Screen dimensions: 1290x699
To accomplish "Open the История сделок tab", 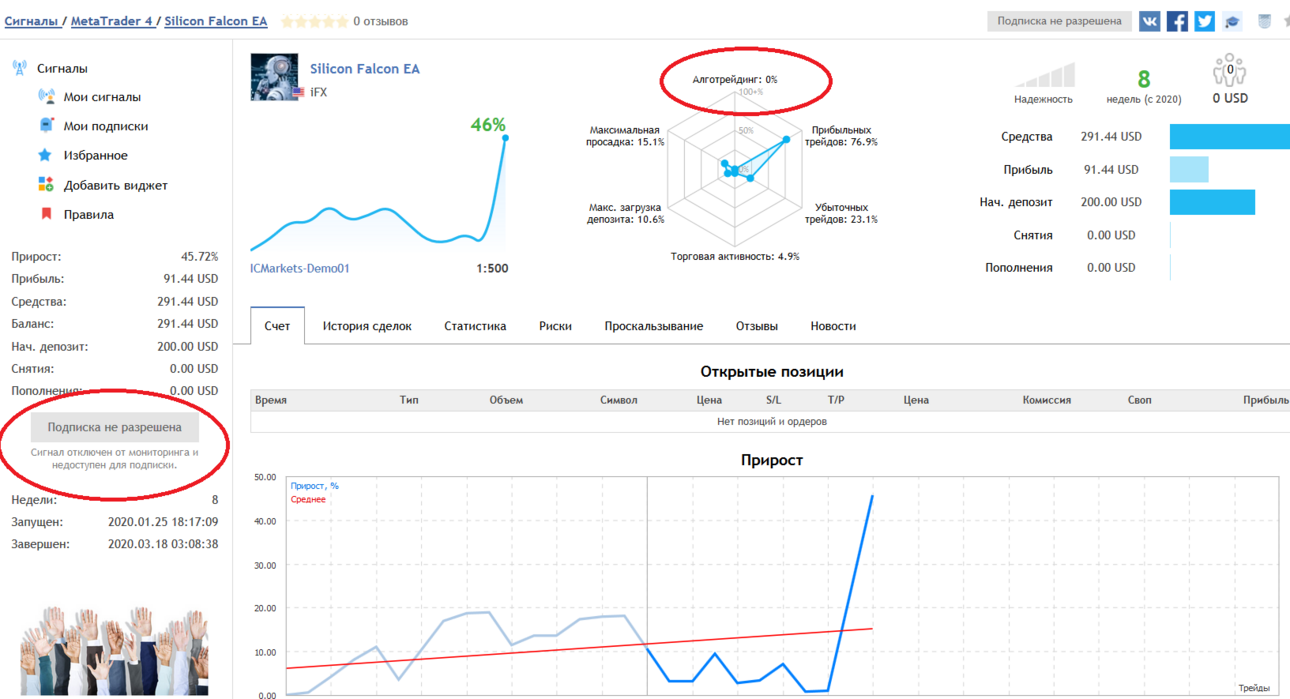I will click(367, 326).
